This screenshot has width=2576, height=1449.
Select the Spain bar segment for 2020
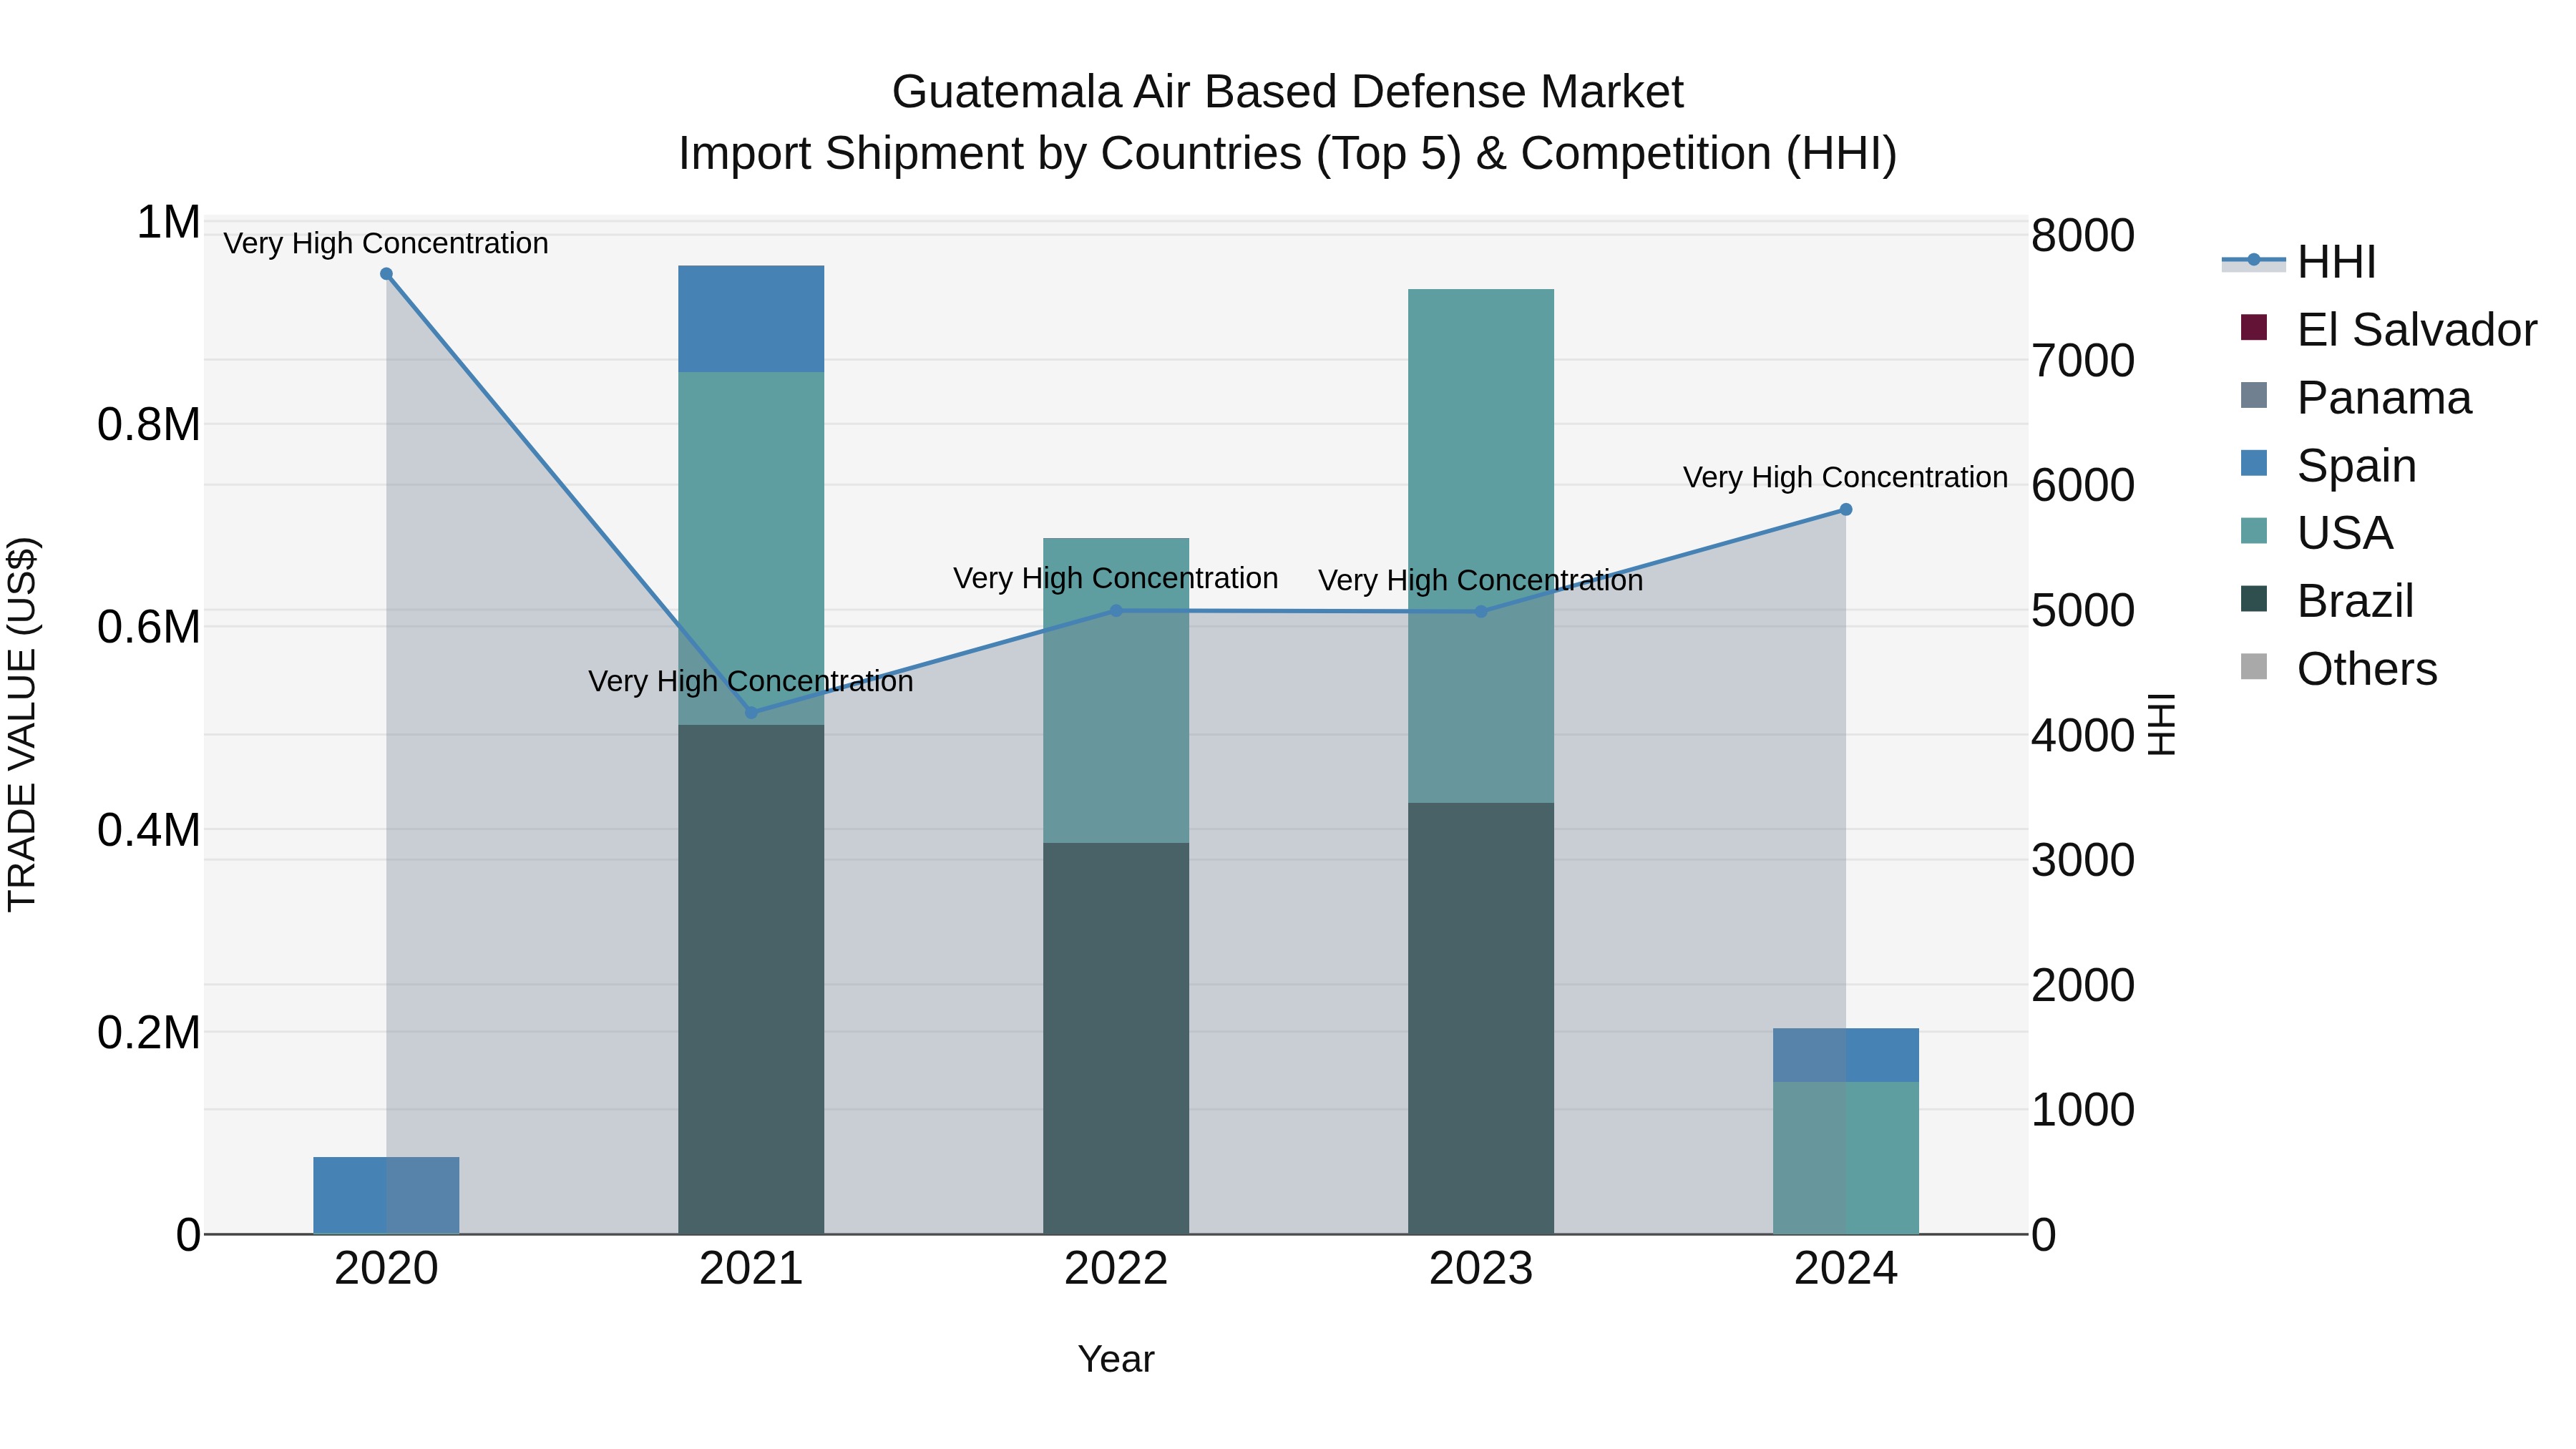coord(387,1195)
